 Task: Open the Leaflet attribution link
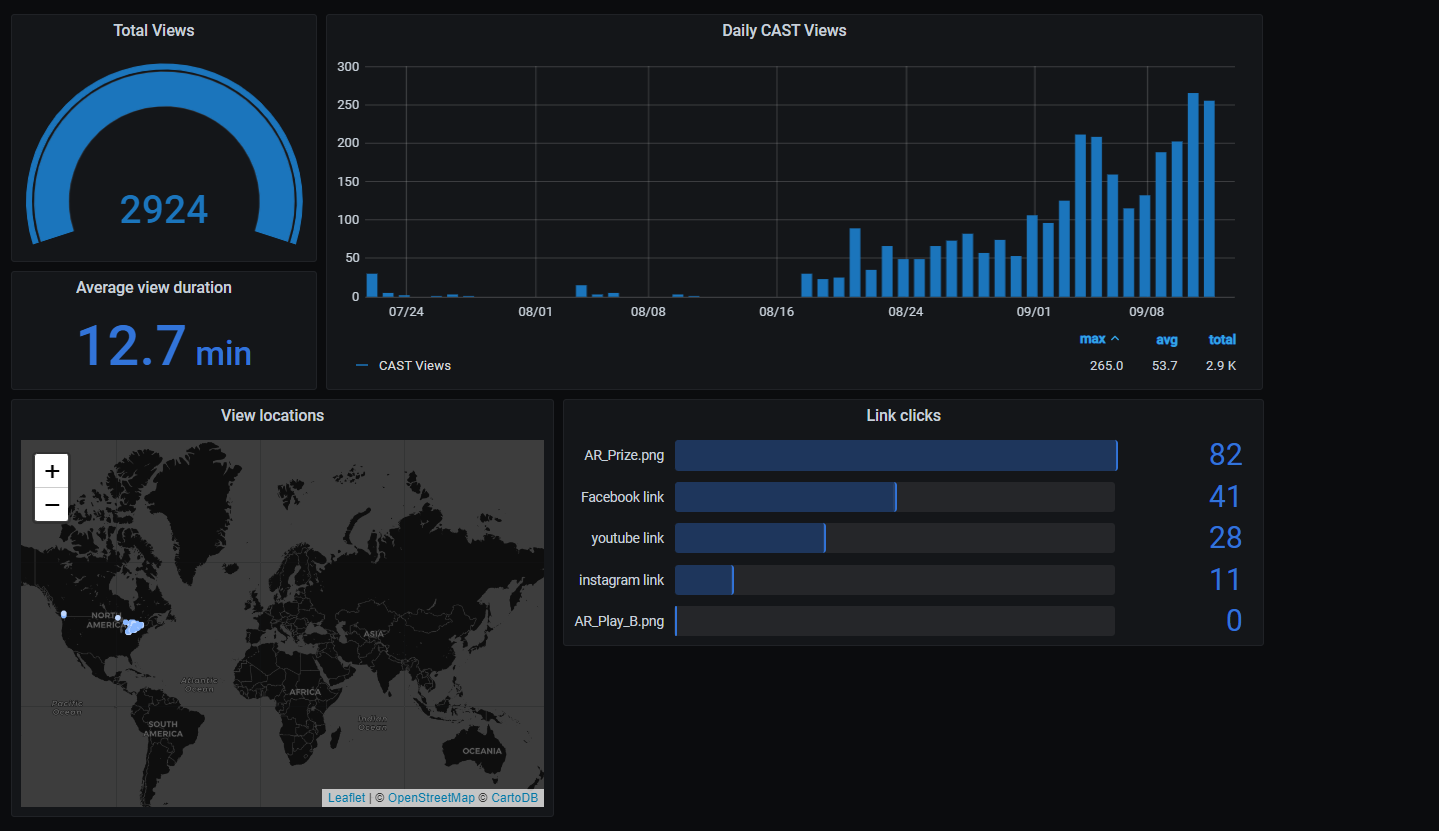[346, 798]
